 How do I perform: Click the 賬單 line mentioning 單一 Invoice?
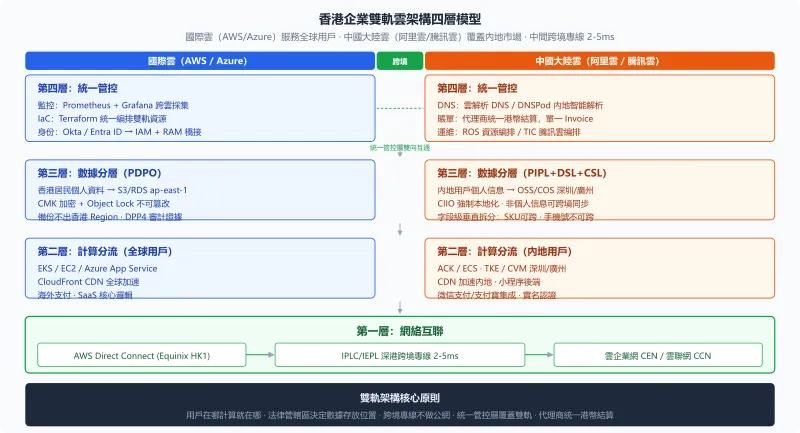(x=515, y=118)
